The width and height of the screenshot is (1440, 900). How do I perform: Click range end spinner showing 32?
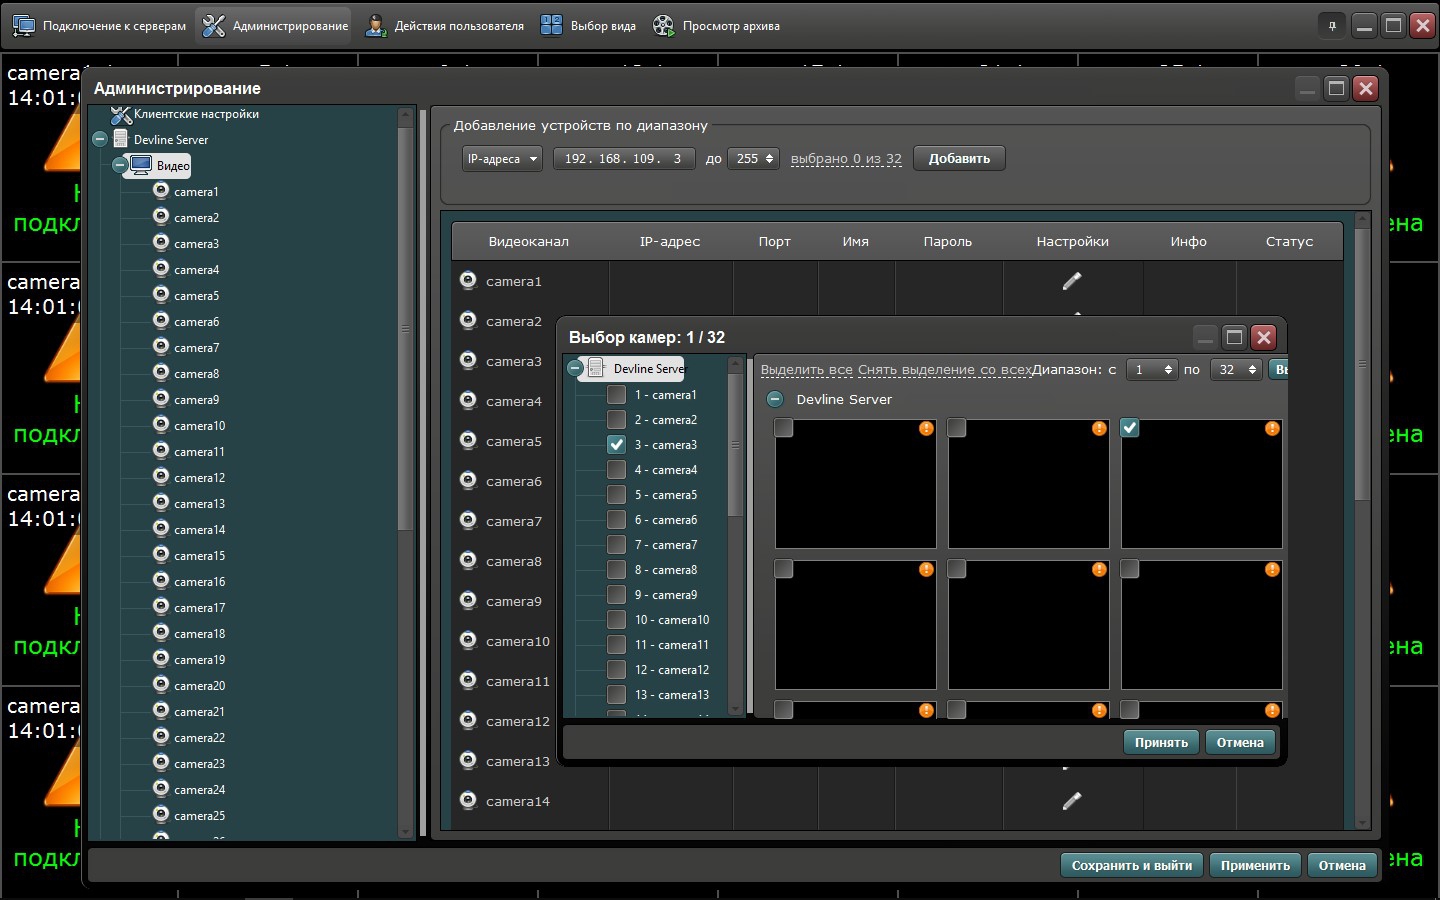point(1236,370)
